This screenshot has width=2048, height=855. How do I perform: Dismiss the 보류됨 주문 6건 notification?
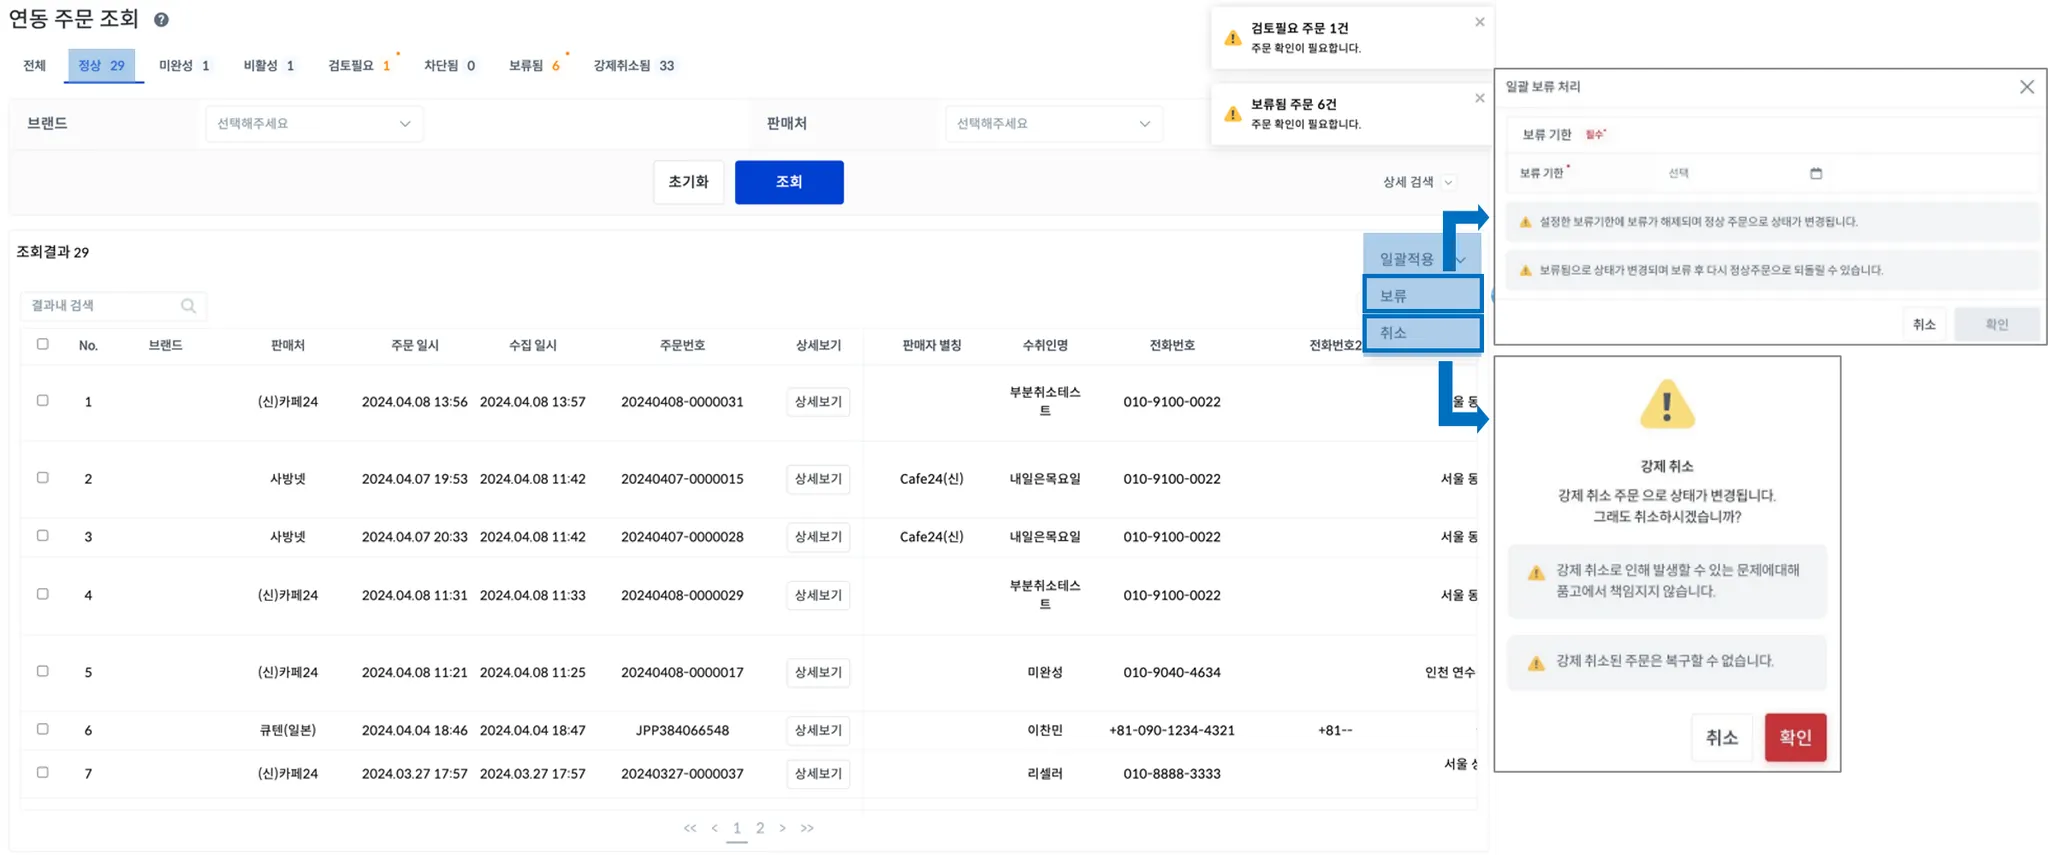[x=1480, y=98]
